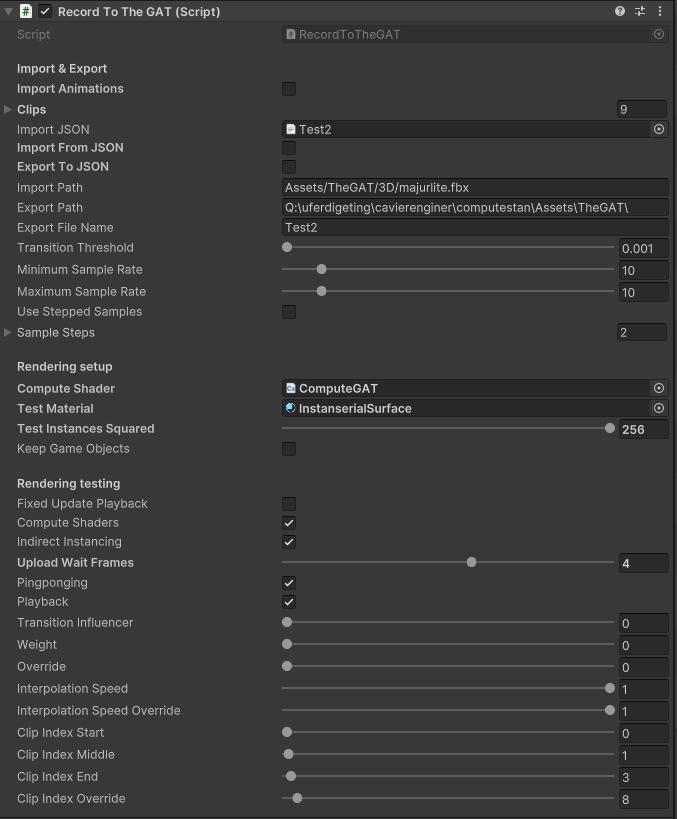Open component preset selector icon
677x819 pixels.
[x=640, y=11]
